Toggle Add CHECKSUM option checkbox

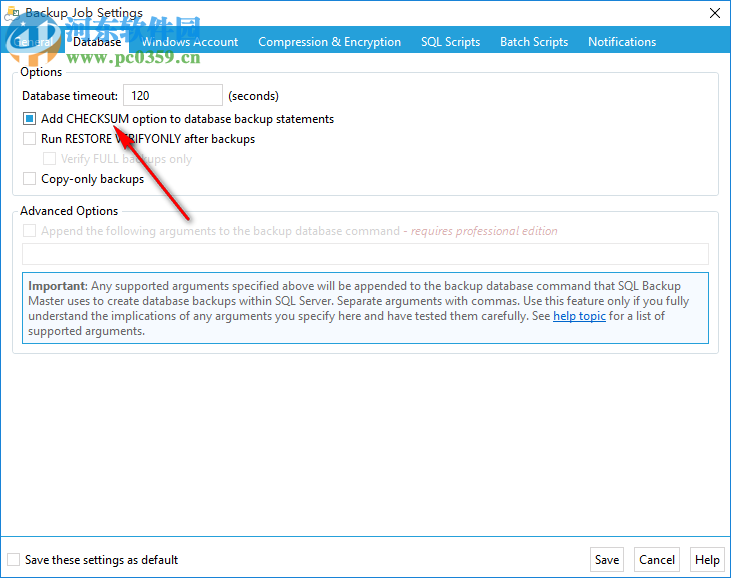pos(29,119)
